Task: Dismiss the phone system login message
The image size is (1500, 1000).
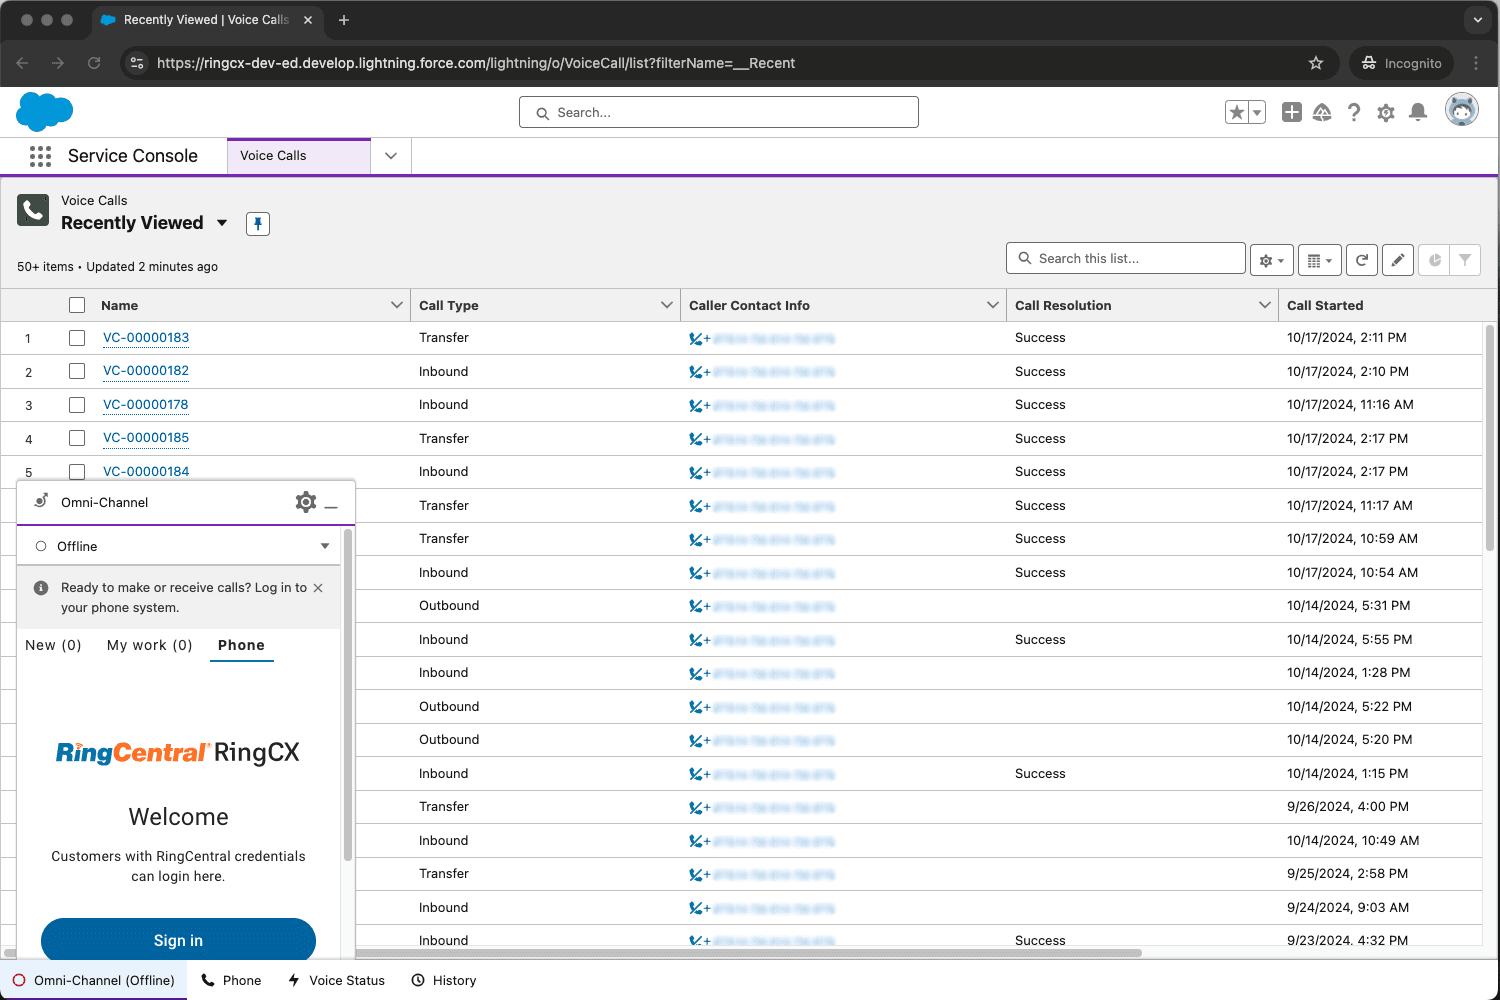Action: click(x=318, y=588)
